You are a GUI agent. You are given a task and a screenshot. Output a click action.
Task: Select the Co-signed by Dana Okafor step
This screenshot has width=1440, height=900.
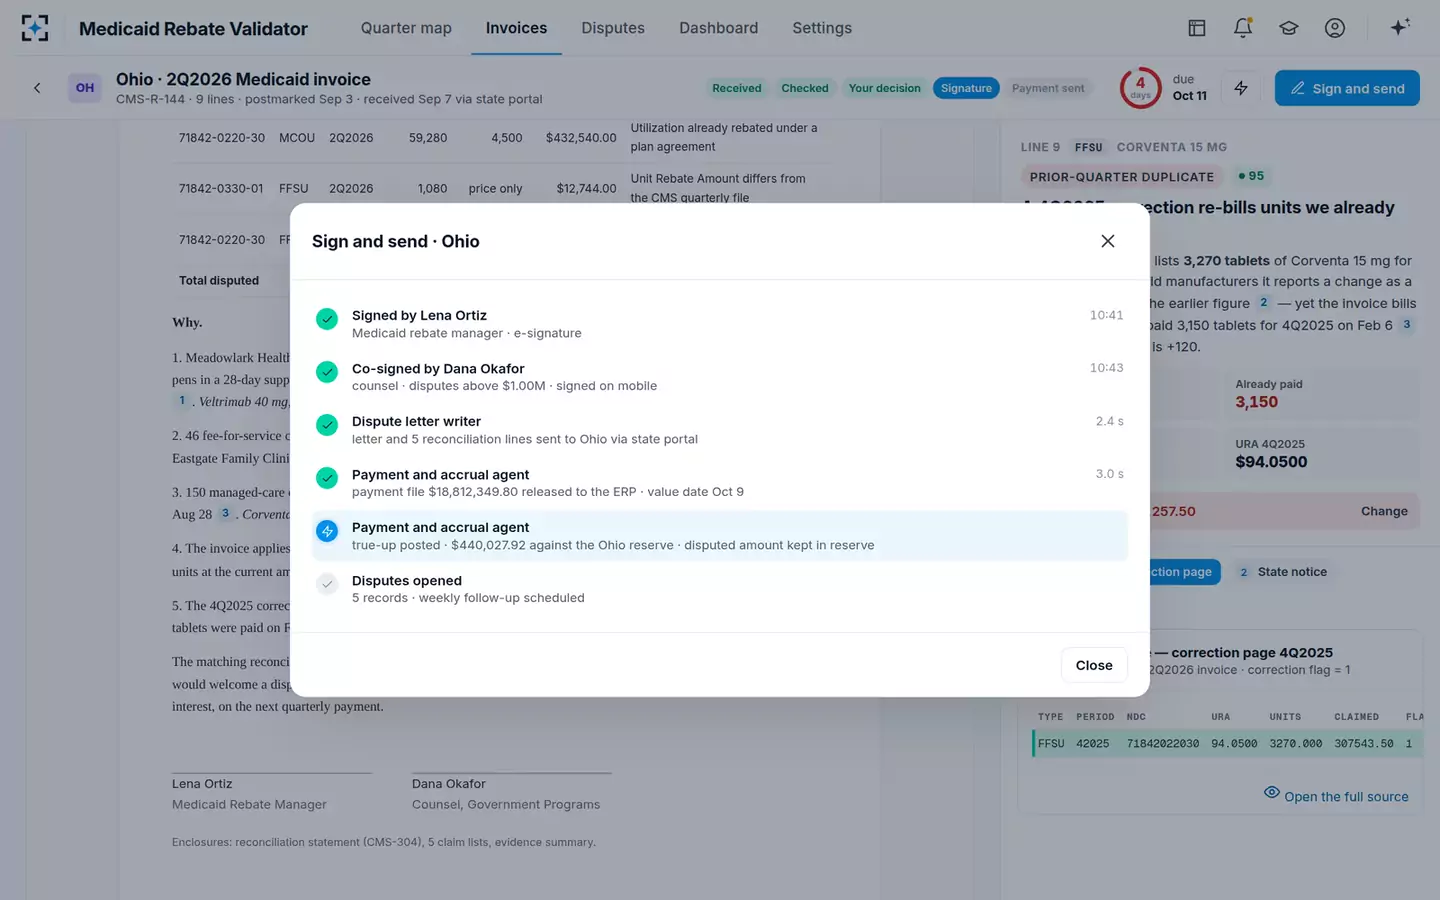tap(719, 377)
